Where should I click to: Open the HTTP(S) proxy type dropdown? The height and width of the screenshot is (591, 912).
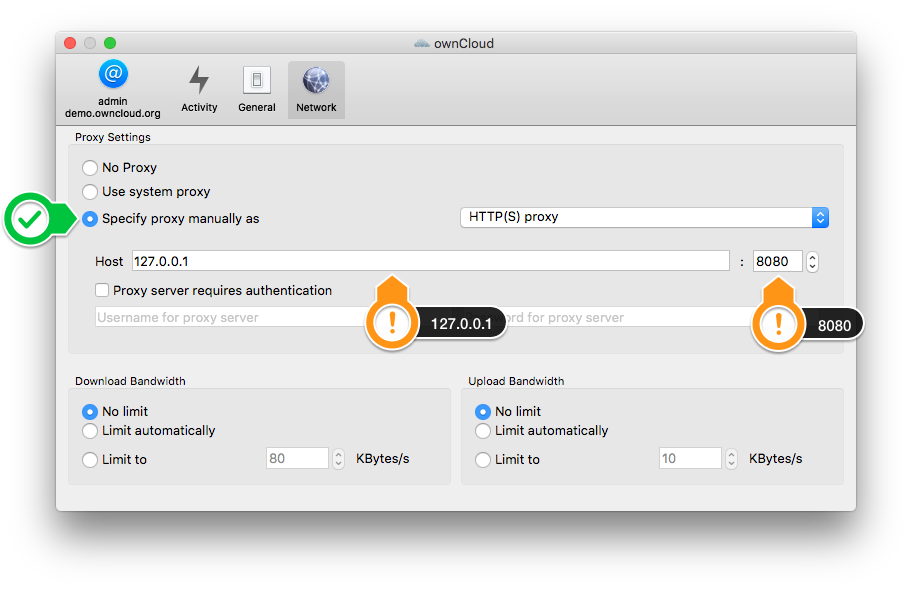[x=644, y=218]
